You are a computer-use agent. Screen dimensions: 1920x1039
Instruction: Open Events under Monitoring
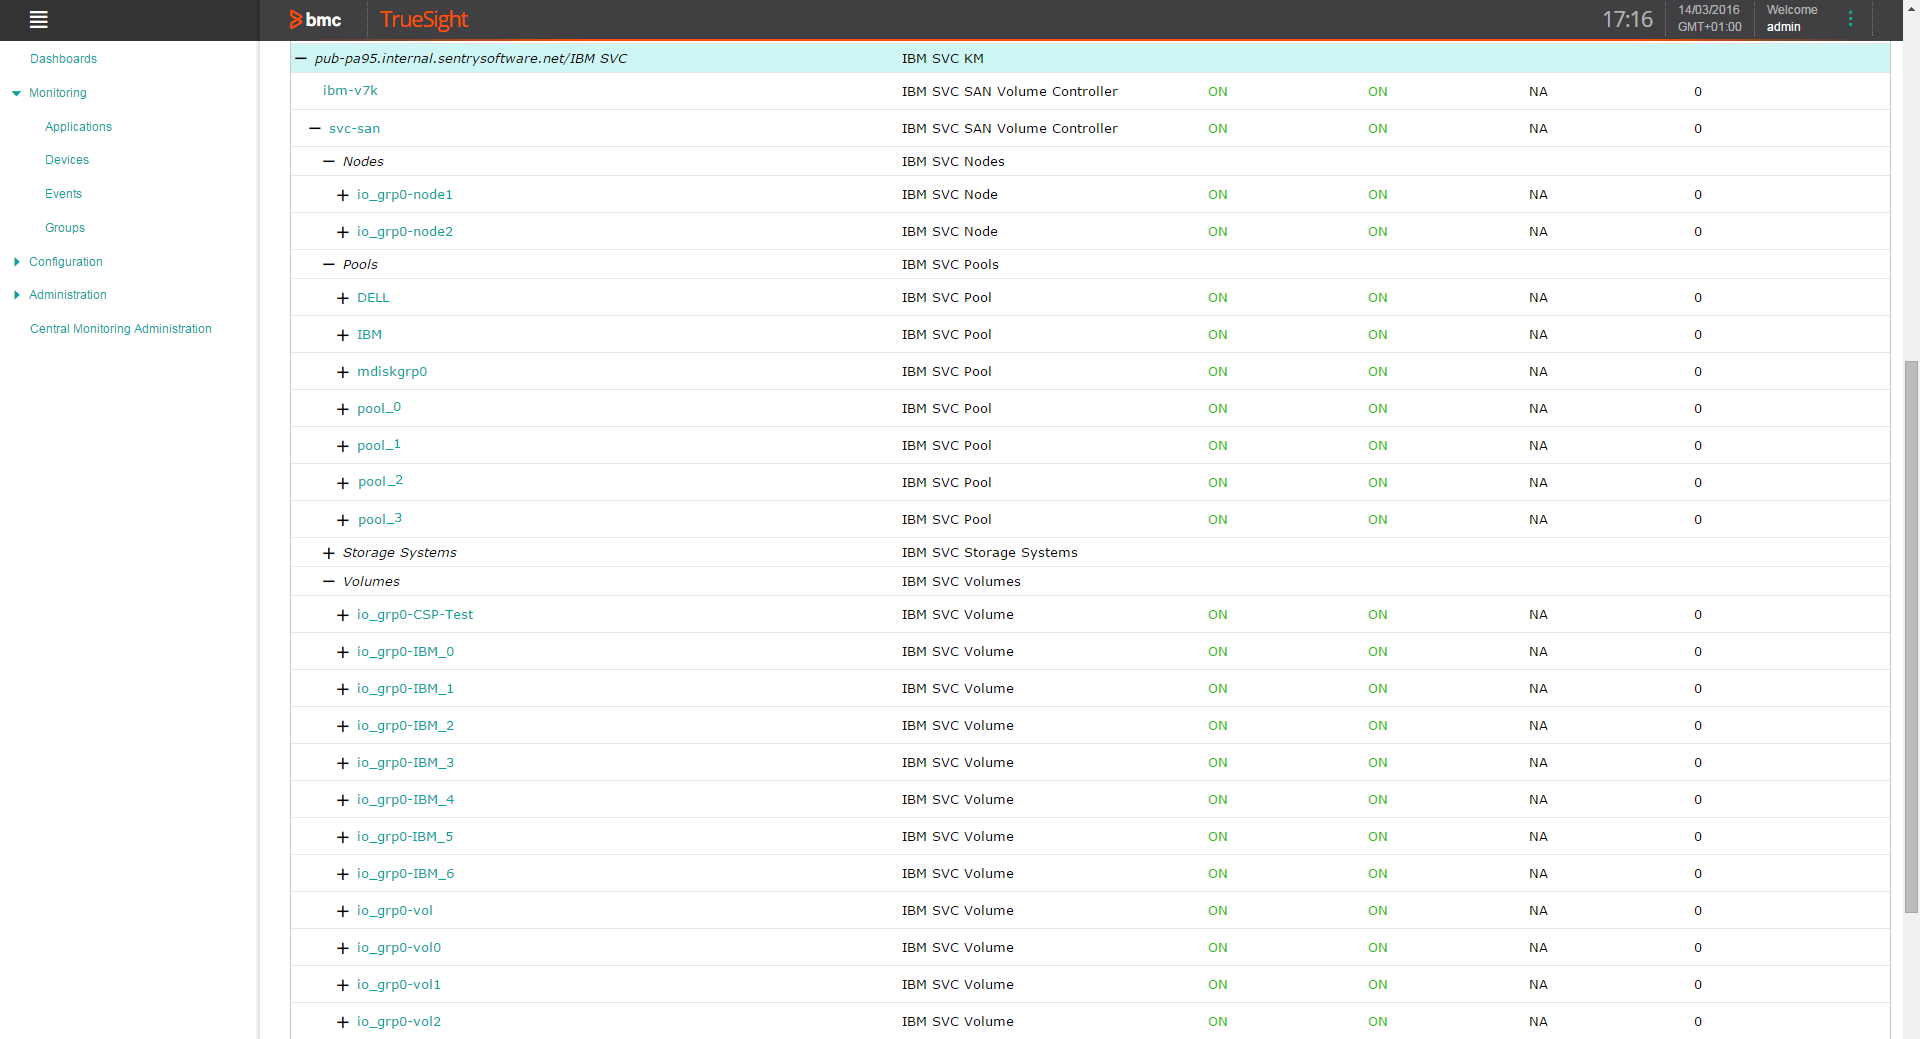click(x=63, y=194)
